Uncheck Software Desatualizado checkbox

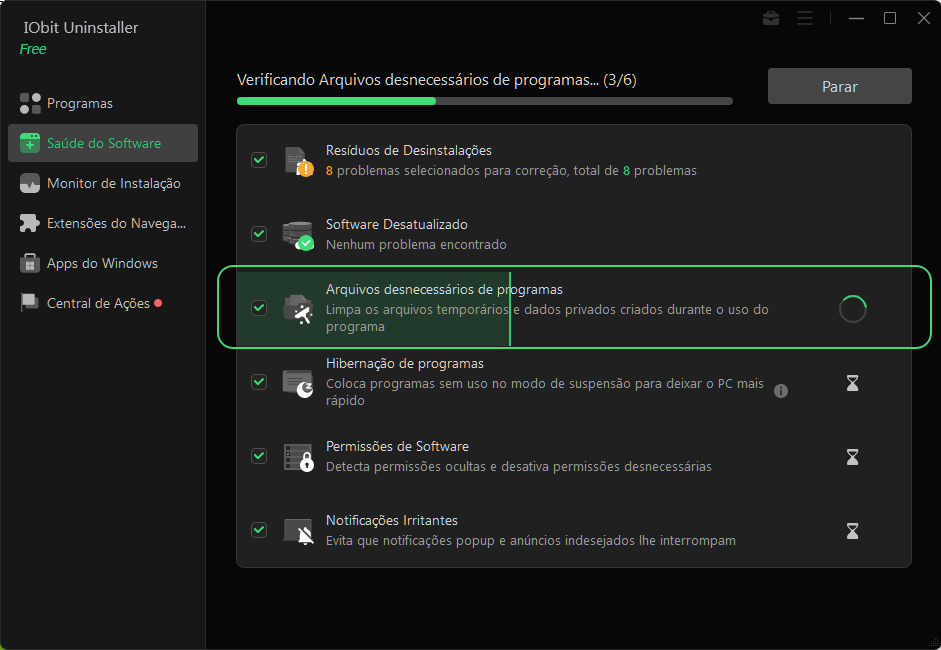pyautogui.click(x=259, y=233)
